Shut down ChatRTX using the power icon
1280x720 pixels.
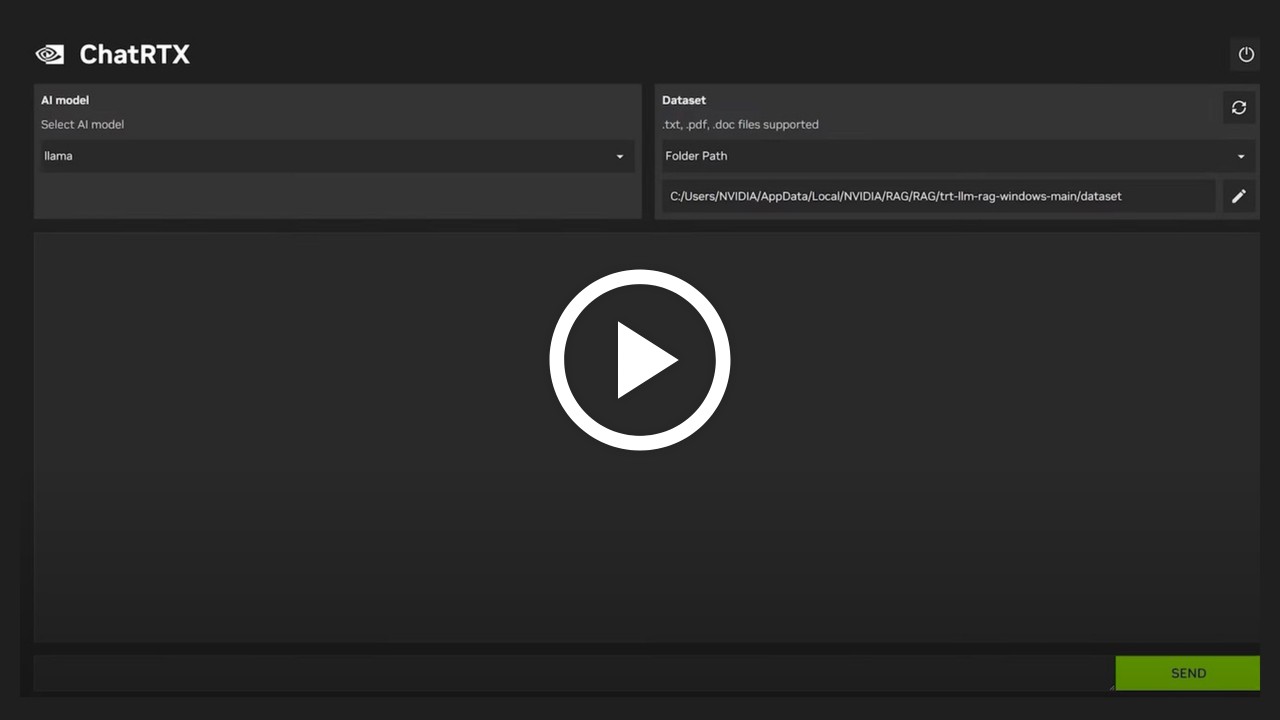pos(1245,55)
